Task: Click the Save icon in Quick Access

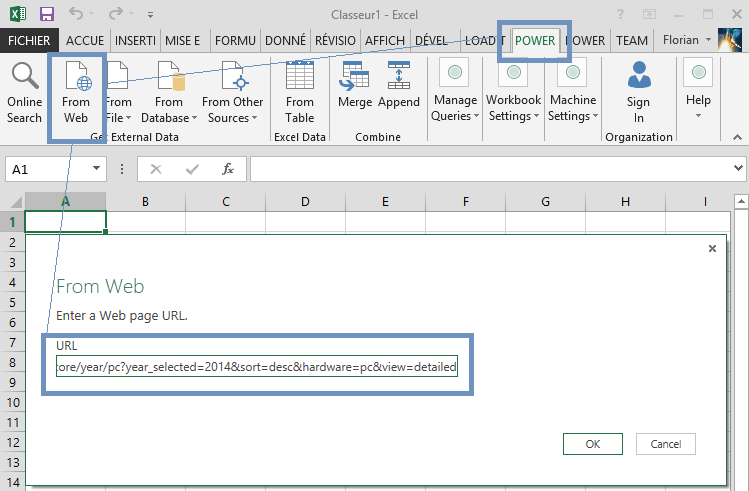Action: coord(46,14)
